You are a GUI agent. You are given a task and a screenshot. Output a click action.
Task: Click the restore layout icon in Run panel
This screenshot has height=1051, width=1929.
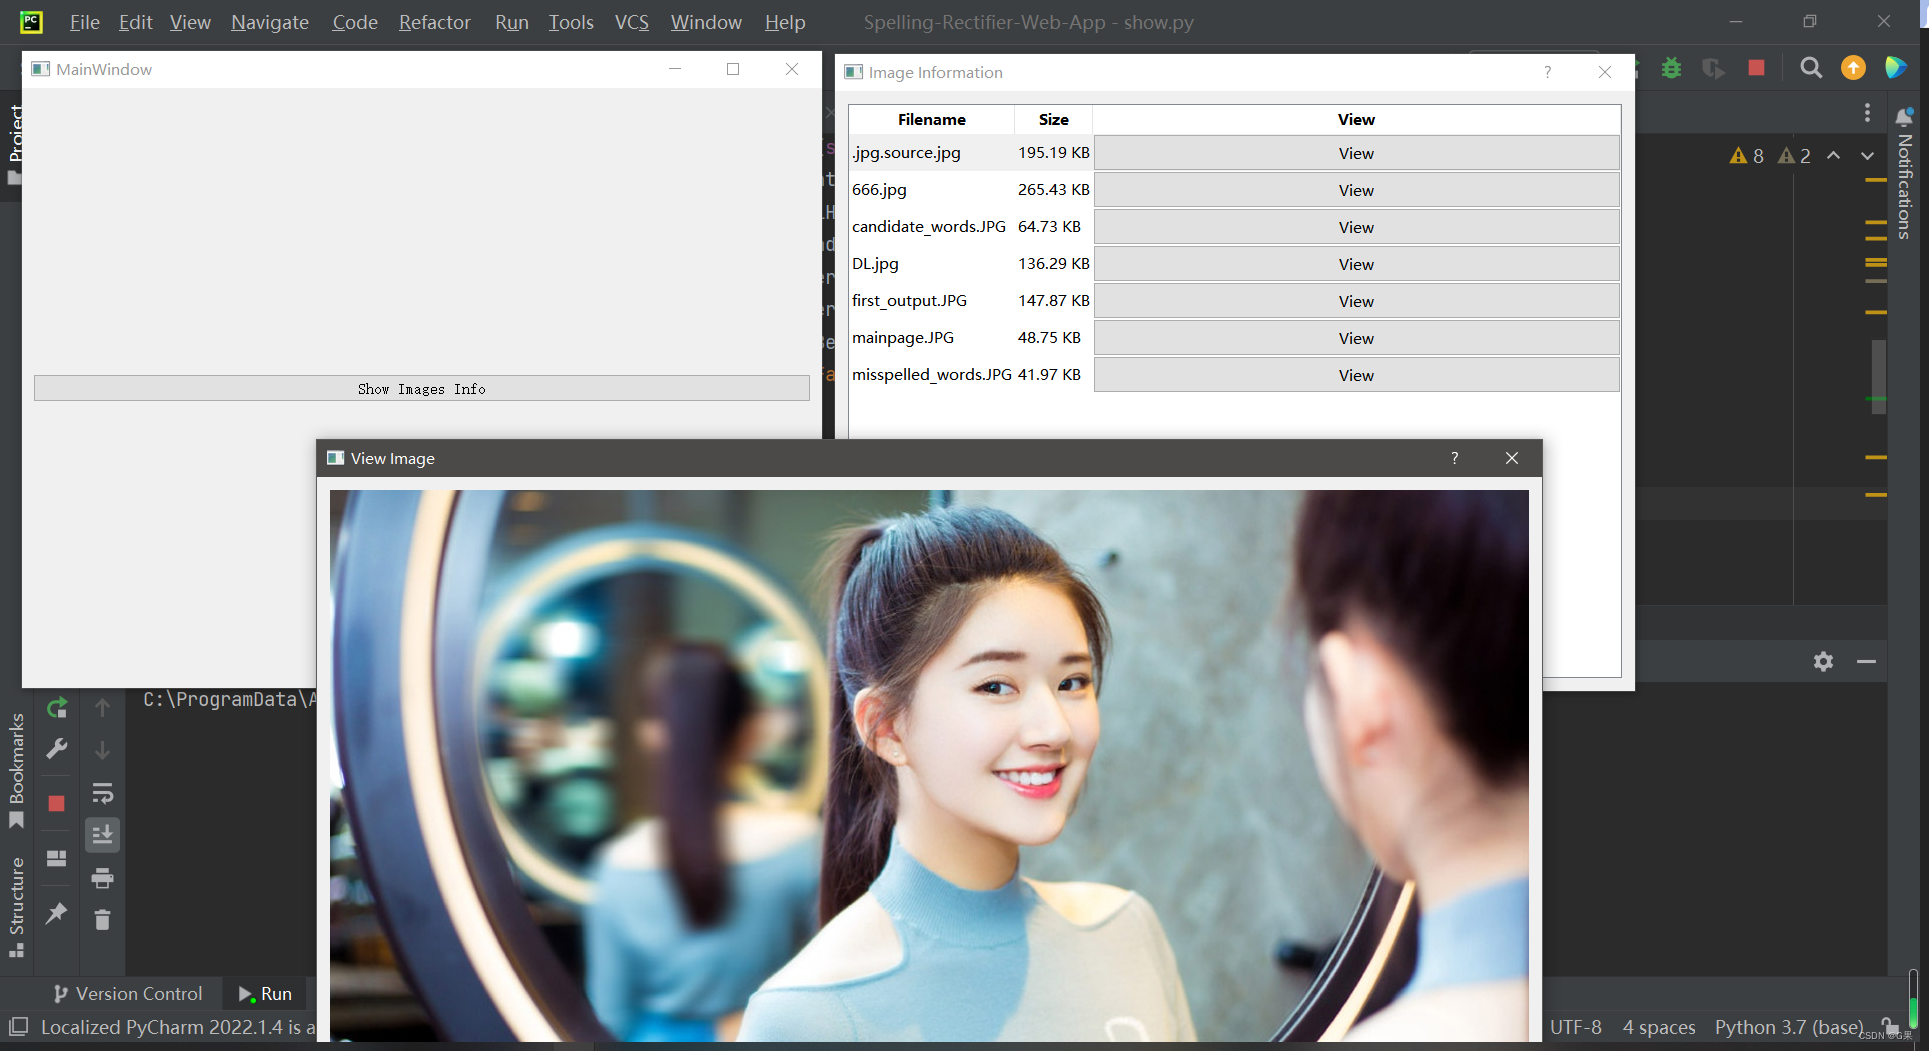click(x=57, y=858)
